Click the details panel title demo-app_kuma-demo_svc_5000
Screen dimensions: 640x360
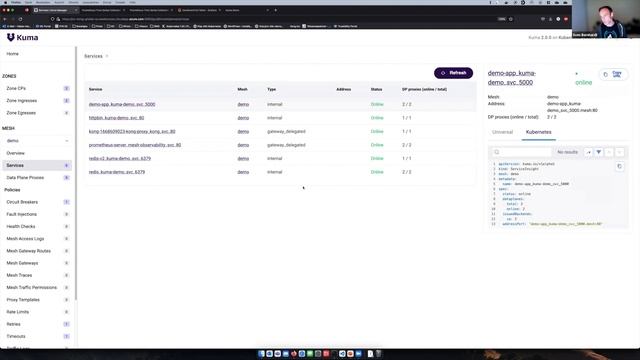(x=512, y=78)
